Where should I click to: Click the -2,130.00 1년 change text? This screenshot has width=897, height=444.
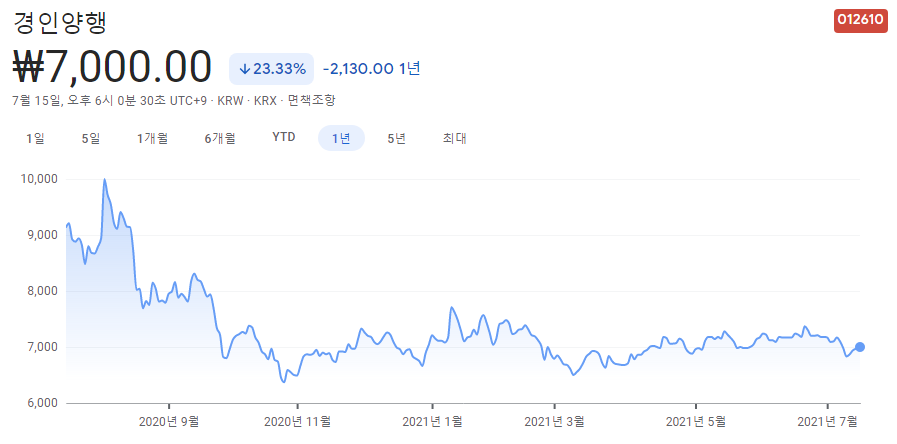(x=372, y=69)
